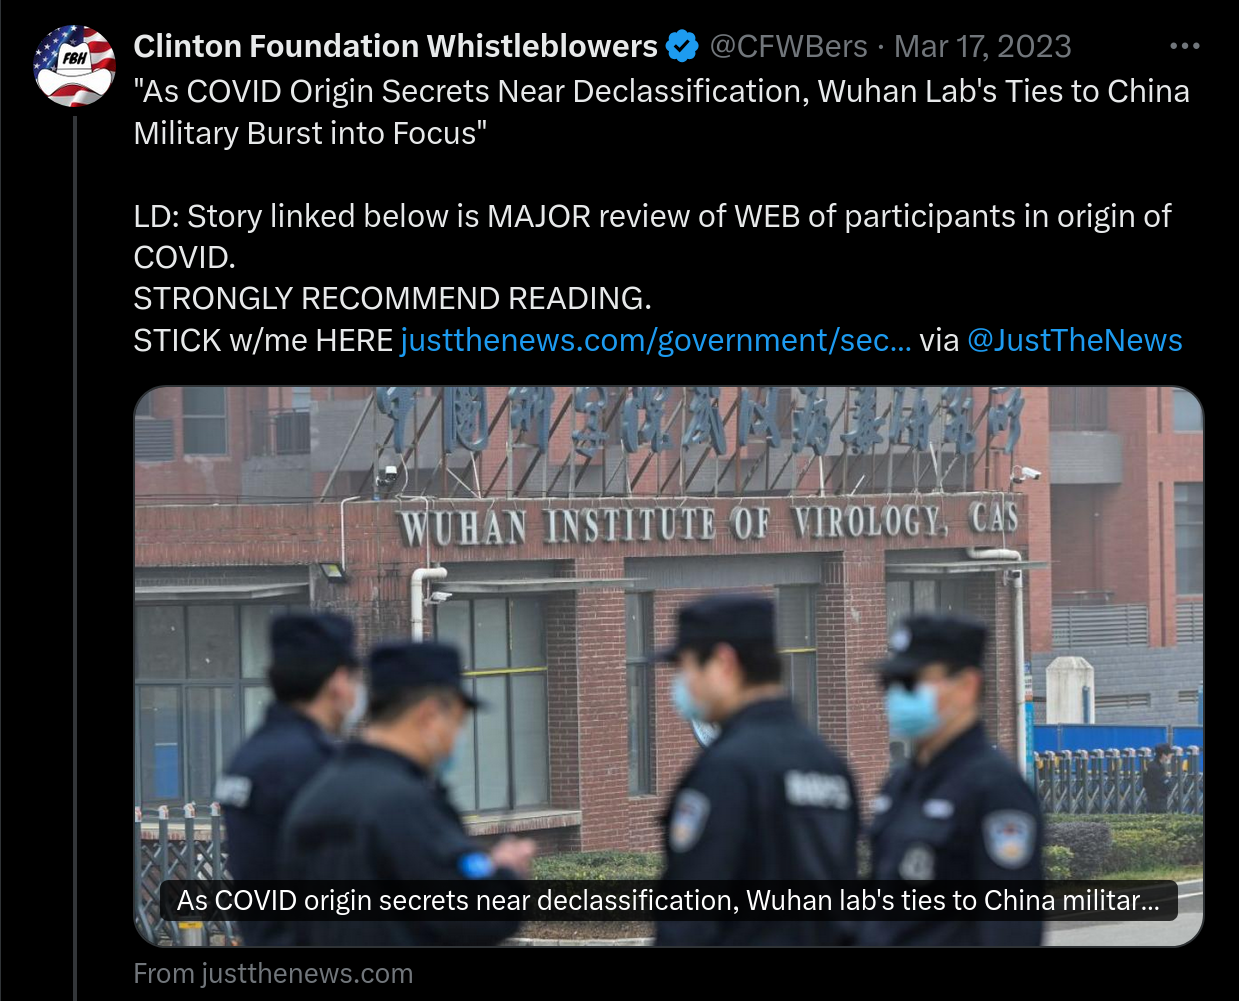Open the @CFWBers handle profile
This screenshot has height=1001, width=1239.
[x=788, y=46]
